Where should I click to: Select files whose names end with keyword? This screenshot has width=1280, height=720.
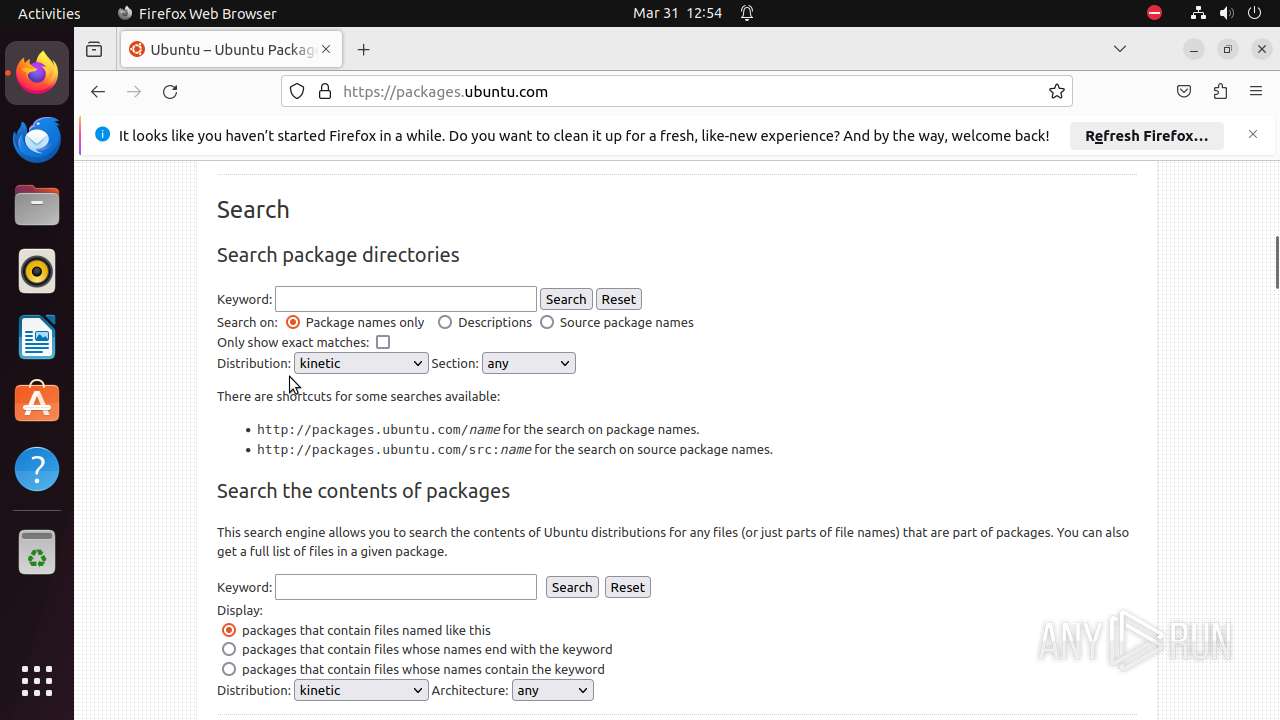(x=229, y=649)
